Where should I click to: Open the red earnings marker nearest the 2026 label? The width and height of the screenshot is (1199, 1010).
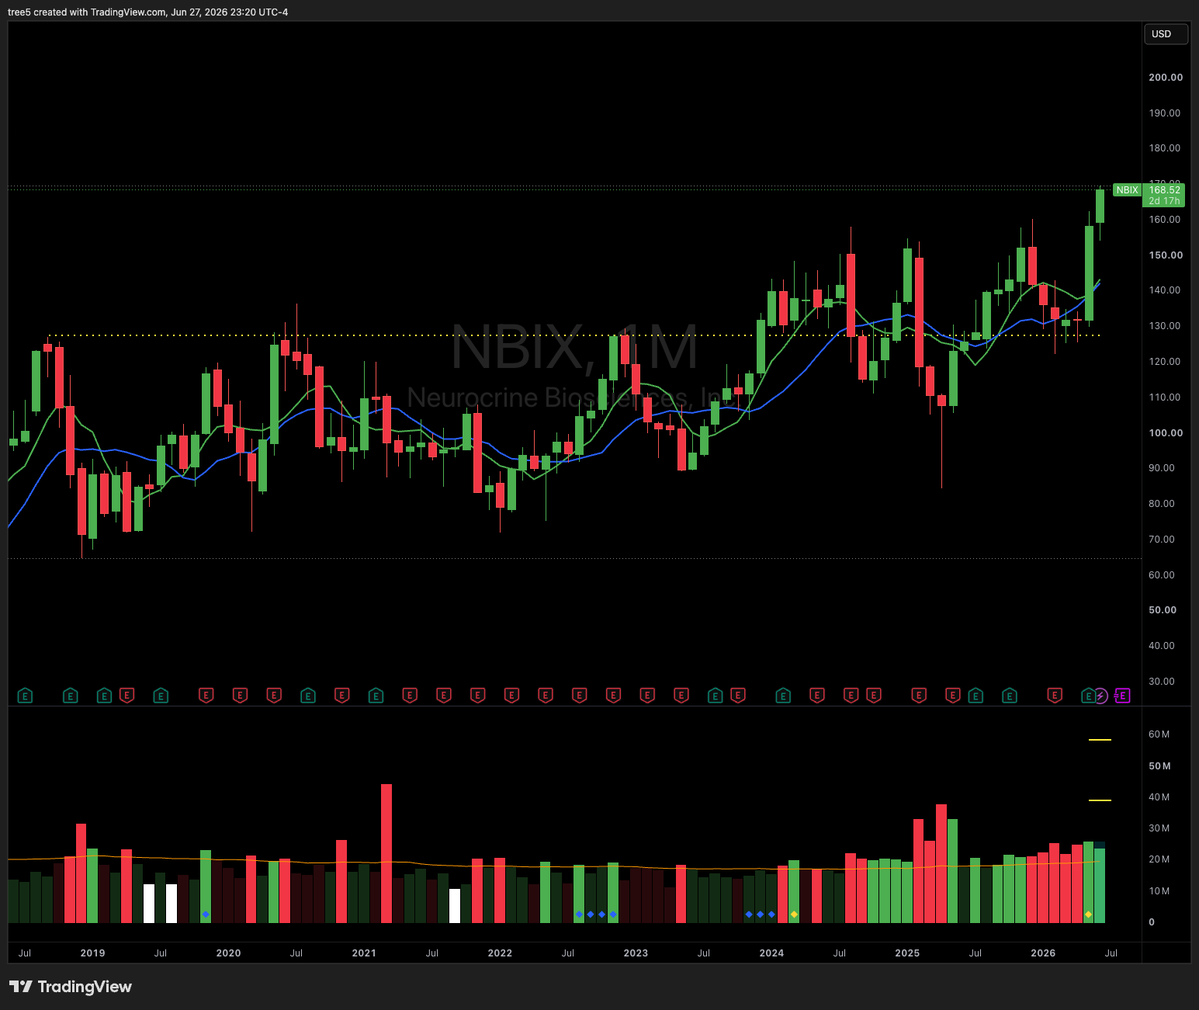tap(1054, 696)
